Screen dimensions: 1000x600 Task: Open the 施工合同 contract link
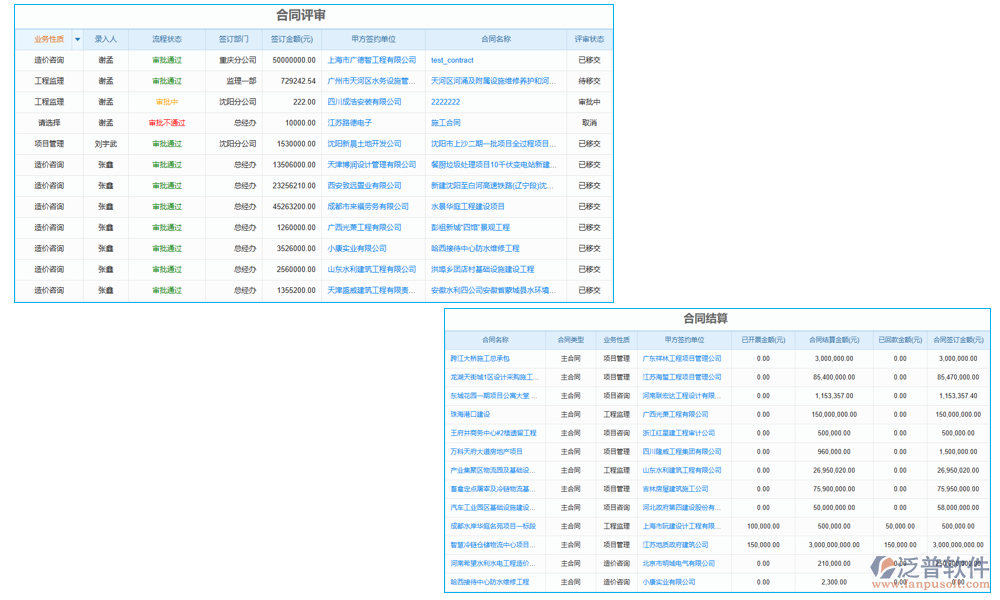pos(445,123)
